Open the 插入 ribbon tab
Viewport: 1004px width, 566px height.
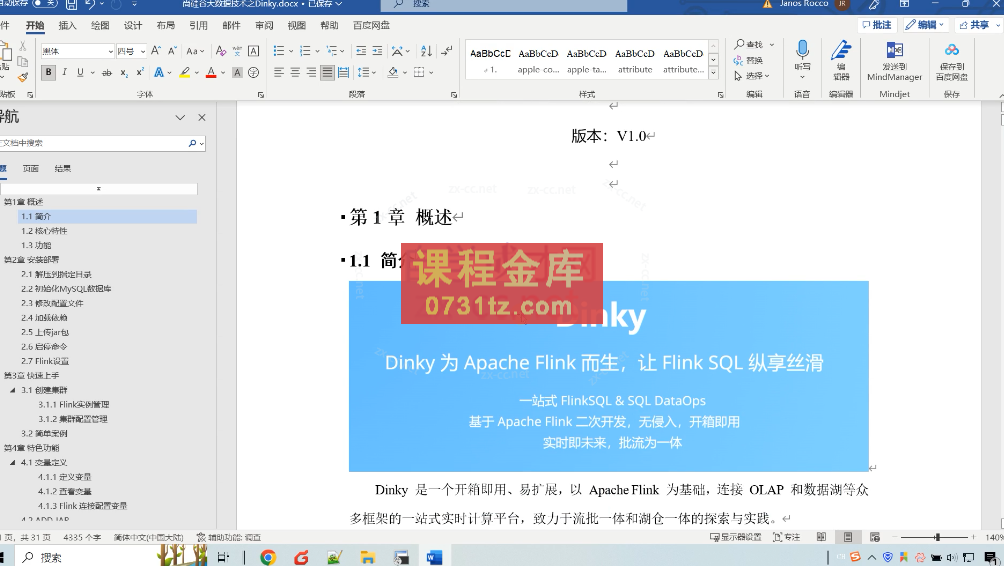click(67, 26)
